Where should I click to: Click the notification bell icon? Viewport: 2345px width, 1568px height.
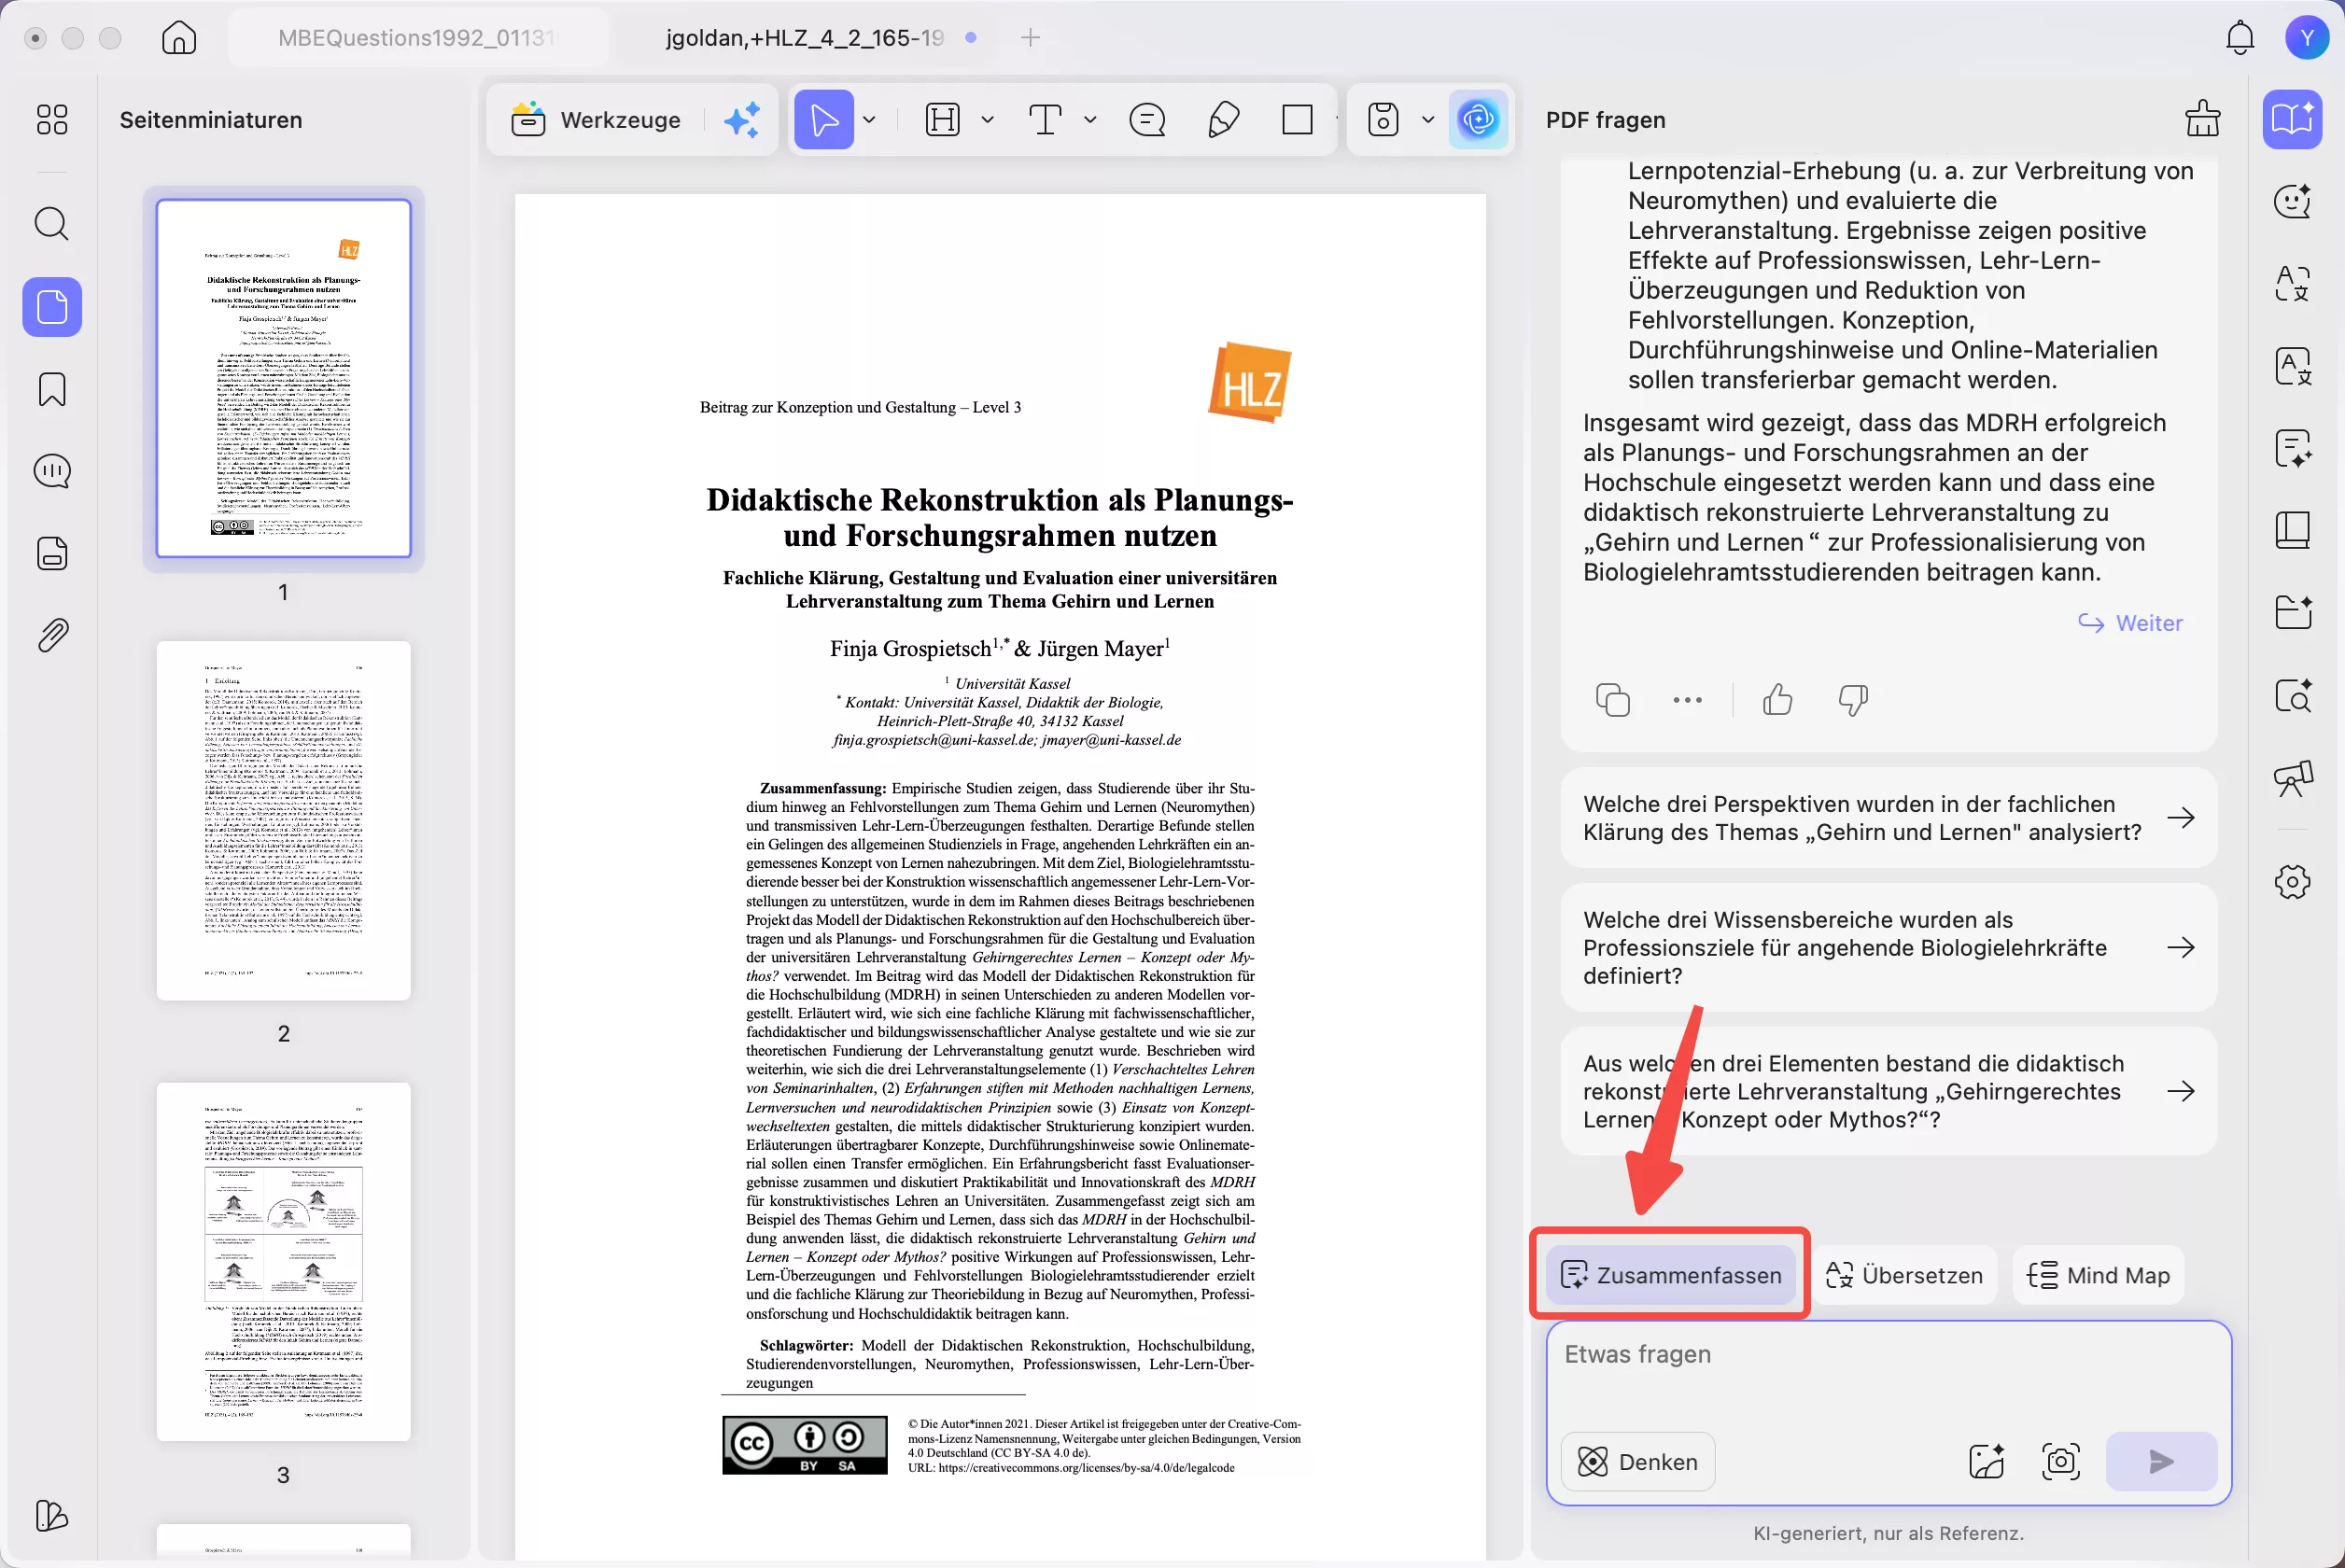(2239, 38)
